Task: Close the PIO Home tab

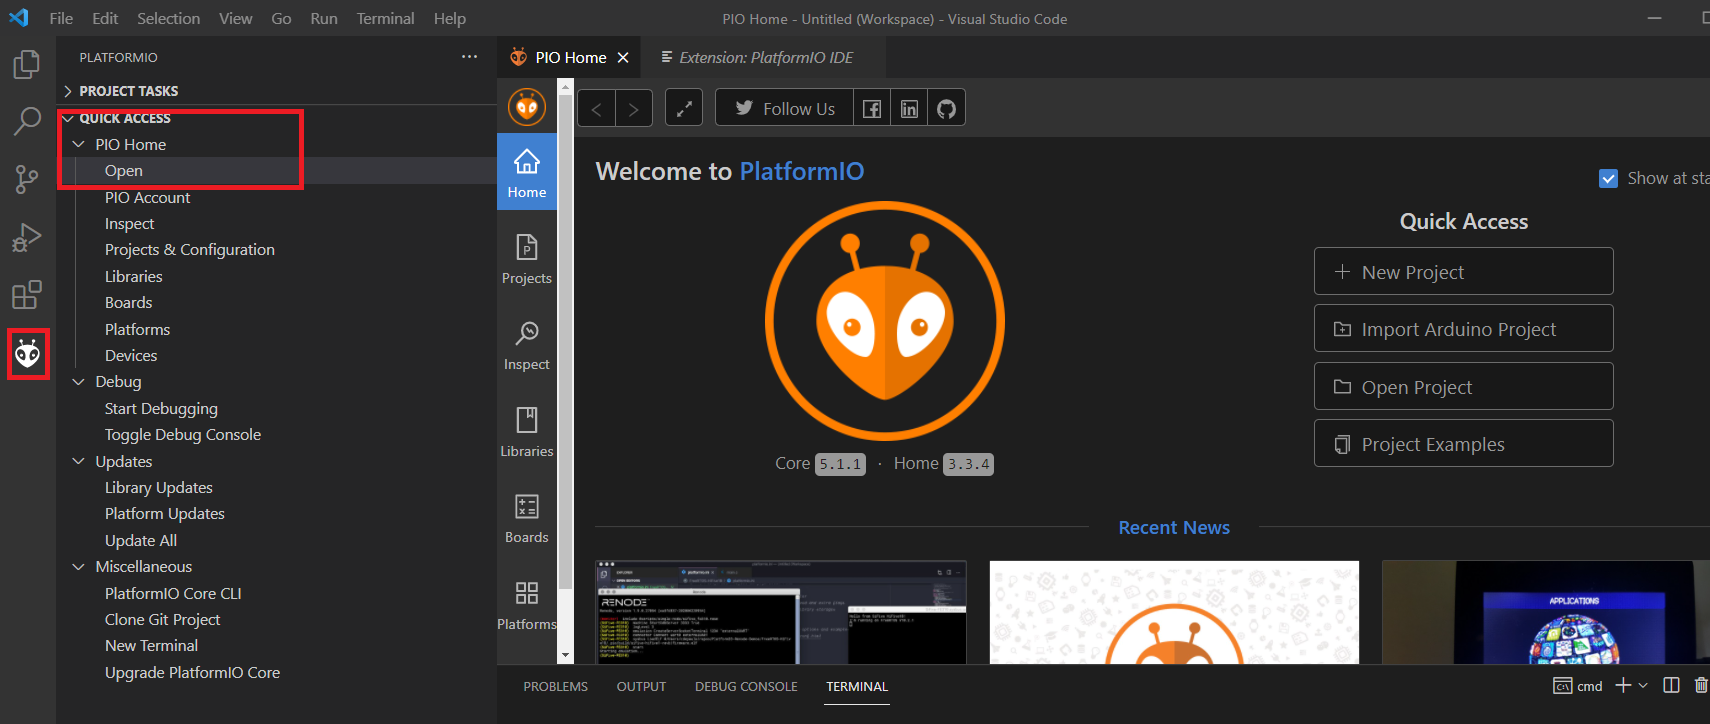Action: tap(623, 58)
